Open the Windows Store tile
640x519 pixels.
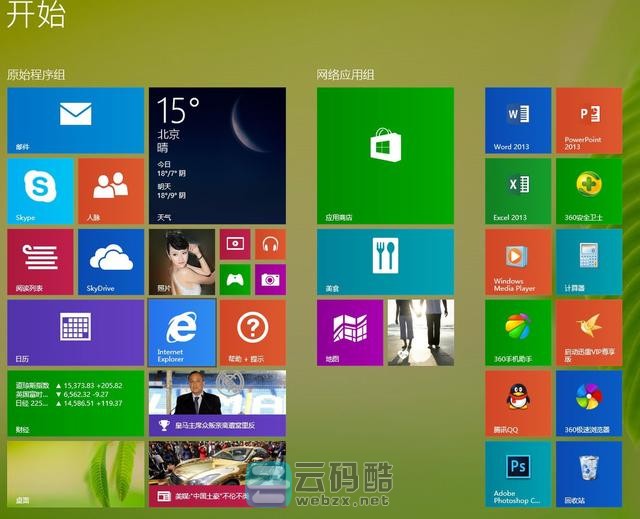point(385,154)
